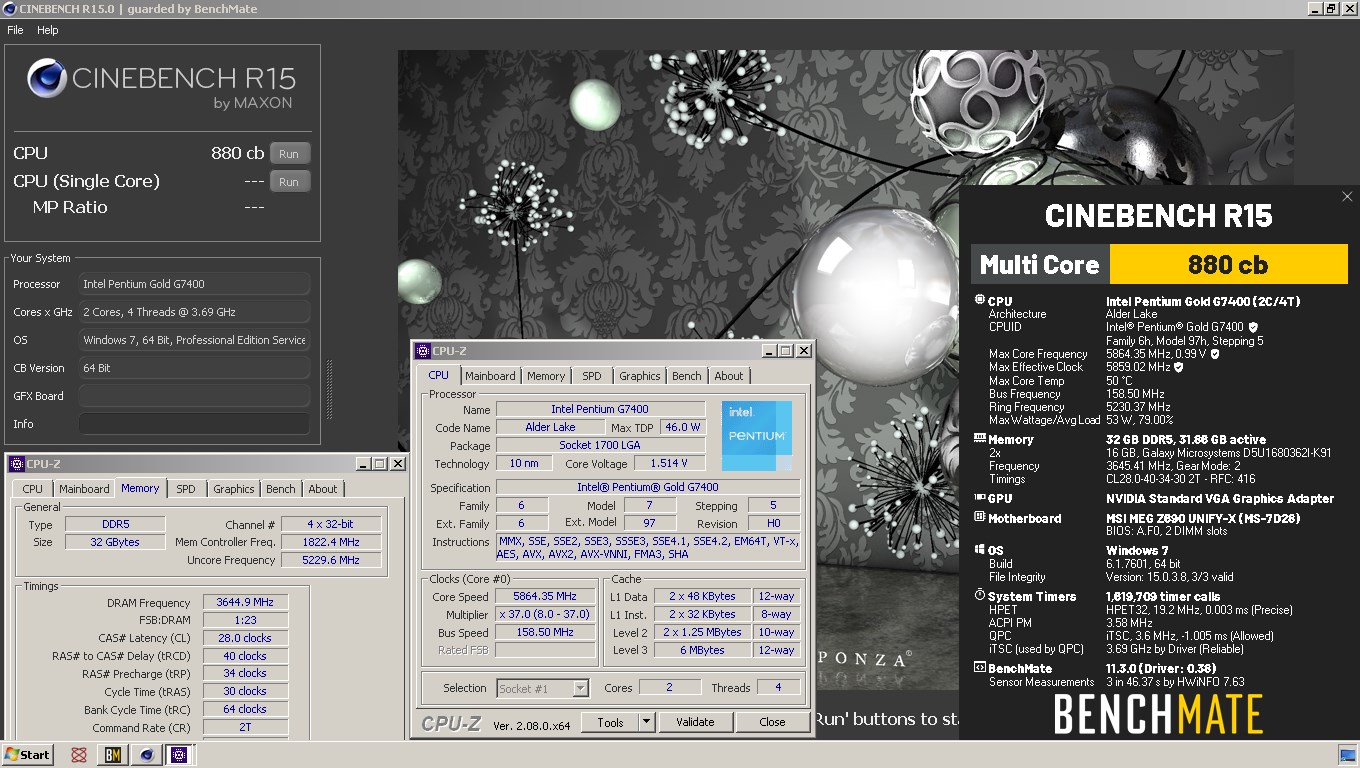This screenshot has height=768, width=1360.
Task: Click the CB Version field showing 64 Bit
Action: coord(194,368)
